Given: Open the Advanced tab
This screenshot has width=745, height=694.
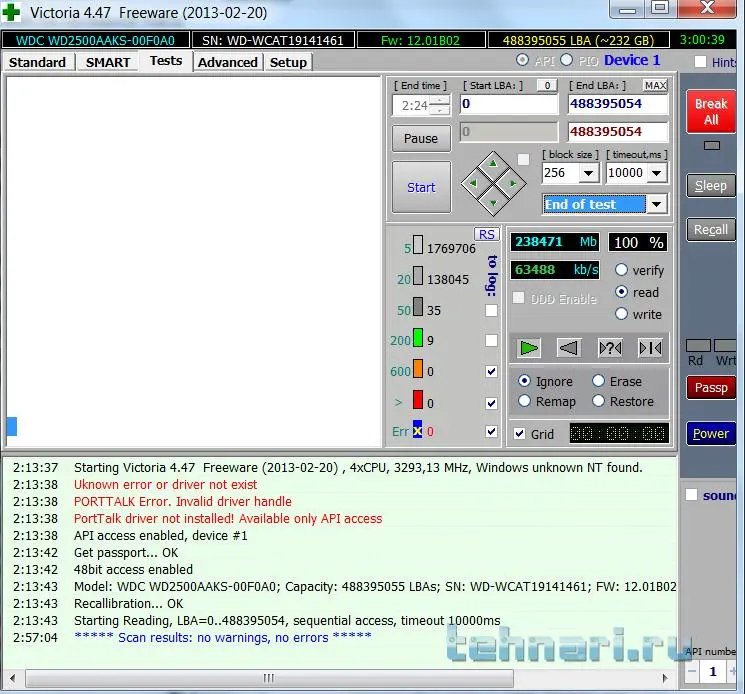Looking at the screenshot, I should tap(228, 62).
